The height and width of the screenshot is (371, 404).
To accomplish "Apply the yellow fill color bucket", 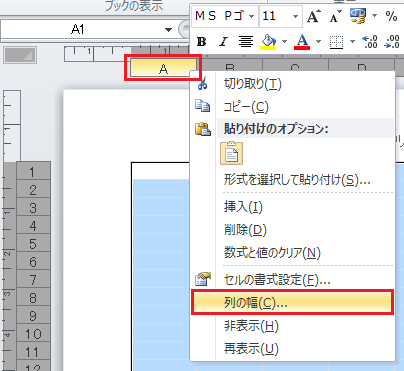I will (x=269, y=42).
